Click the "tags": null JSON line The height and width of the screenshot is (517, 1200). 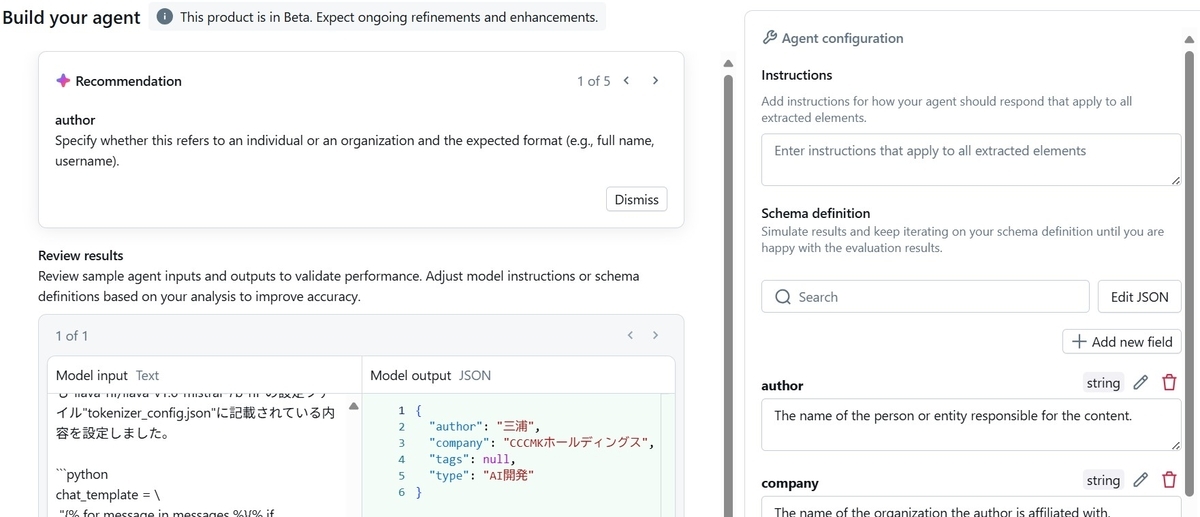[x=473, y=460]
